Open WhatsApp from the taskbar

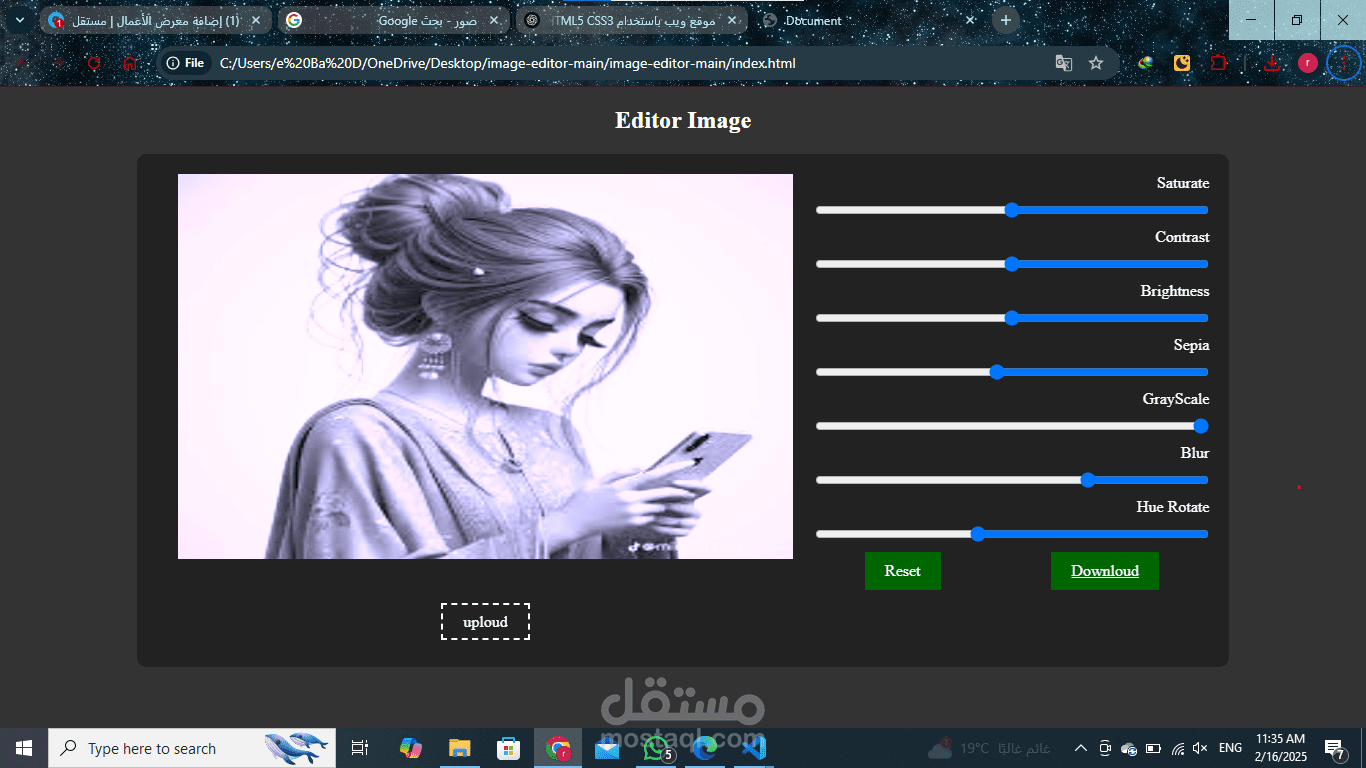(x=656, y=748)
